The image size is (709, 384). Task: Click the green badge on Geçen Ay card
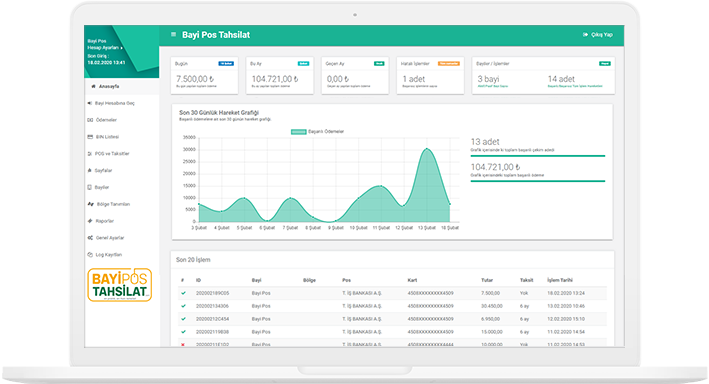tap(379, 64)
